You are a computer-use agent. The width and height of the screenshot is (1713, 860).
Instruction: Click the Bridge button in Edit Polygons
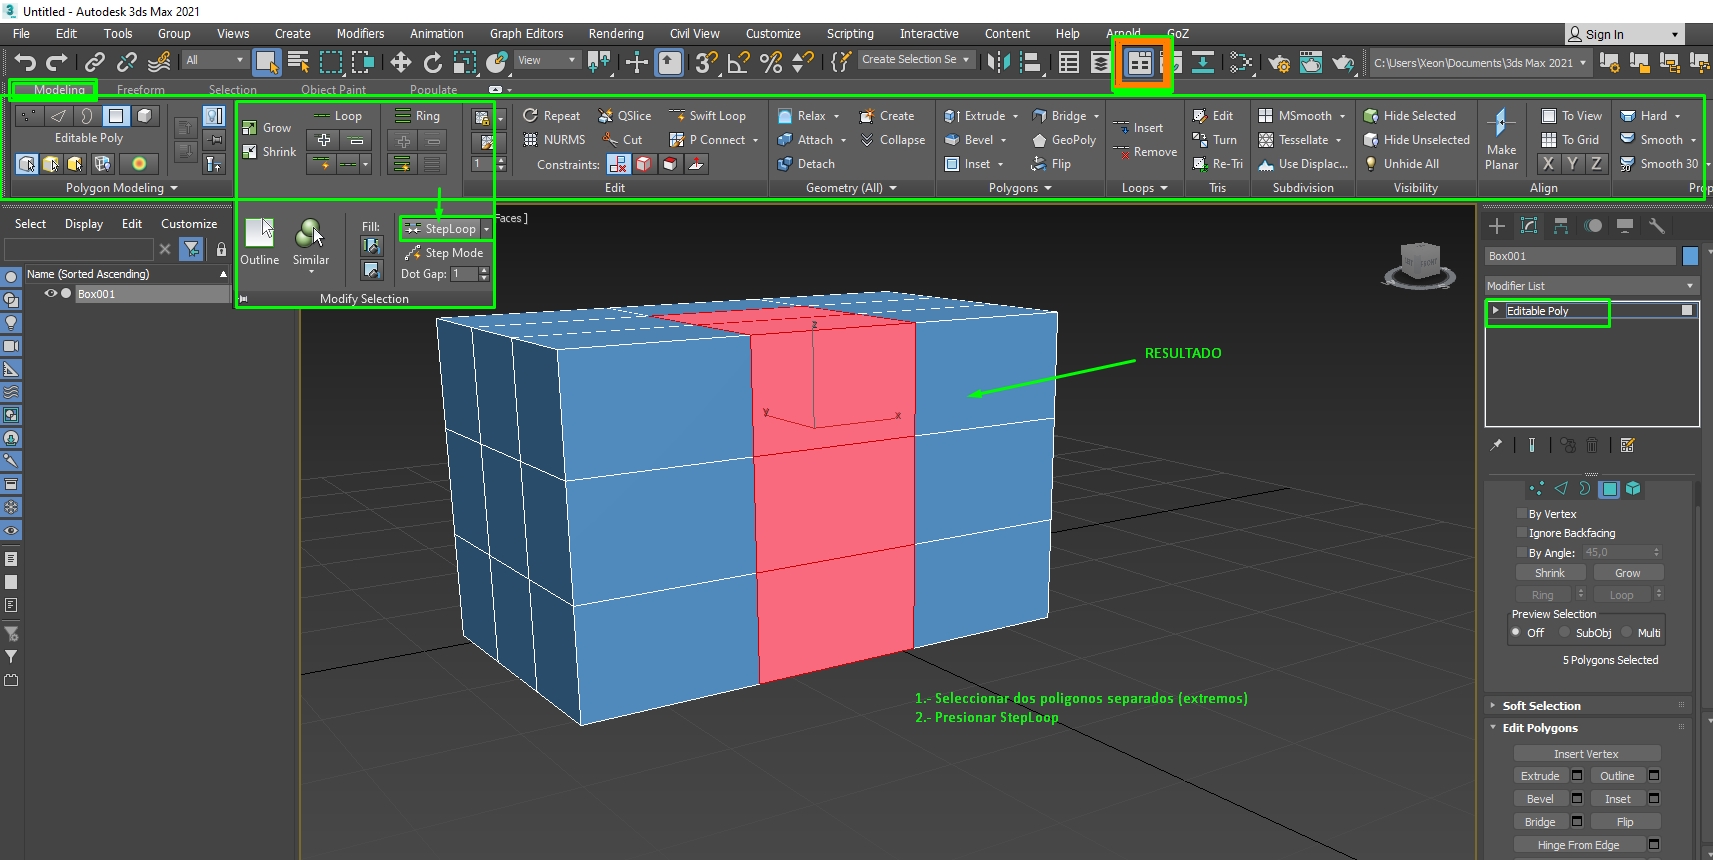pos(1540,822)
